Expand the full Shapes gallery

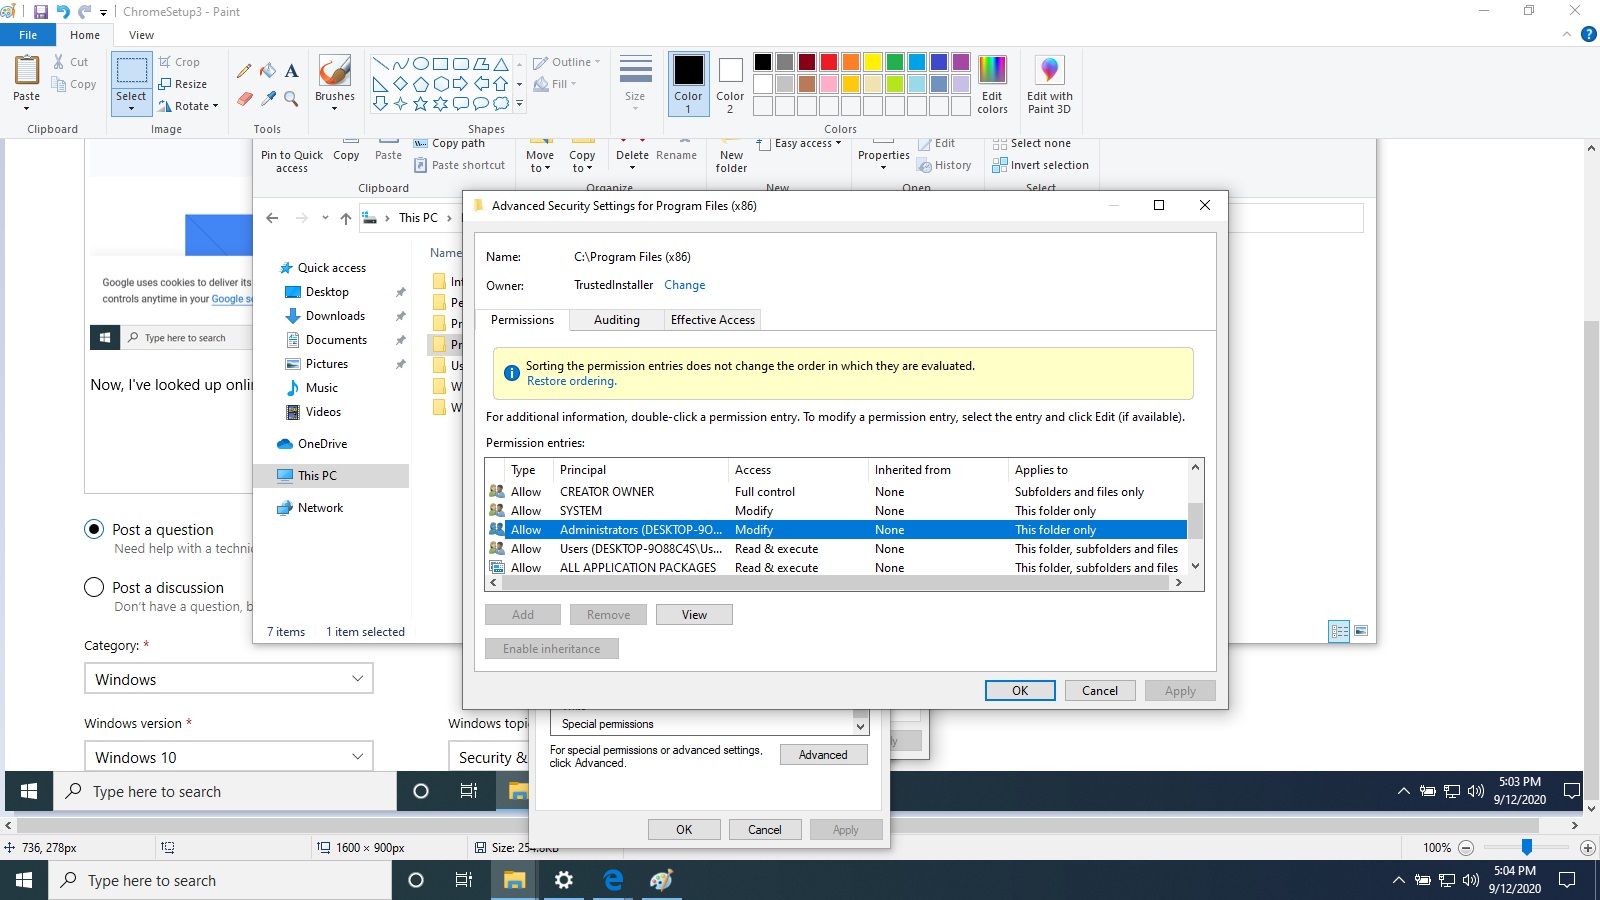(x=519, y=103)
